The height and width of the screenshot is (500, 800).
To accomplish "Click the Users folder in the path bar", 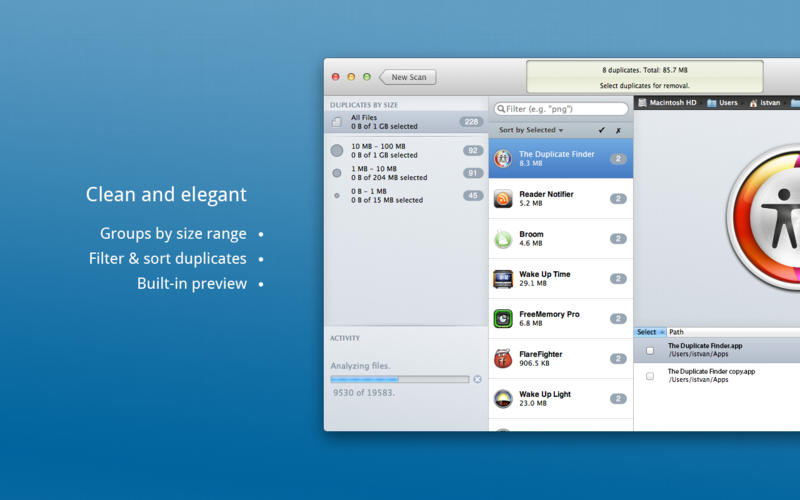I will click(722, 103).
